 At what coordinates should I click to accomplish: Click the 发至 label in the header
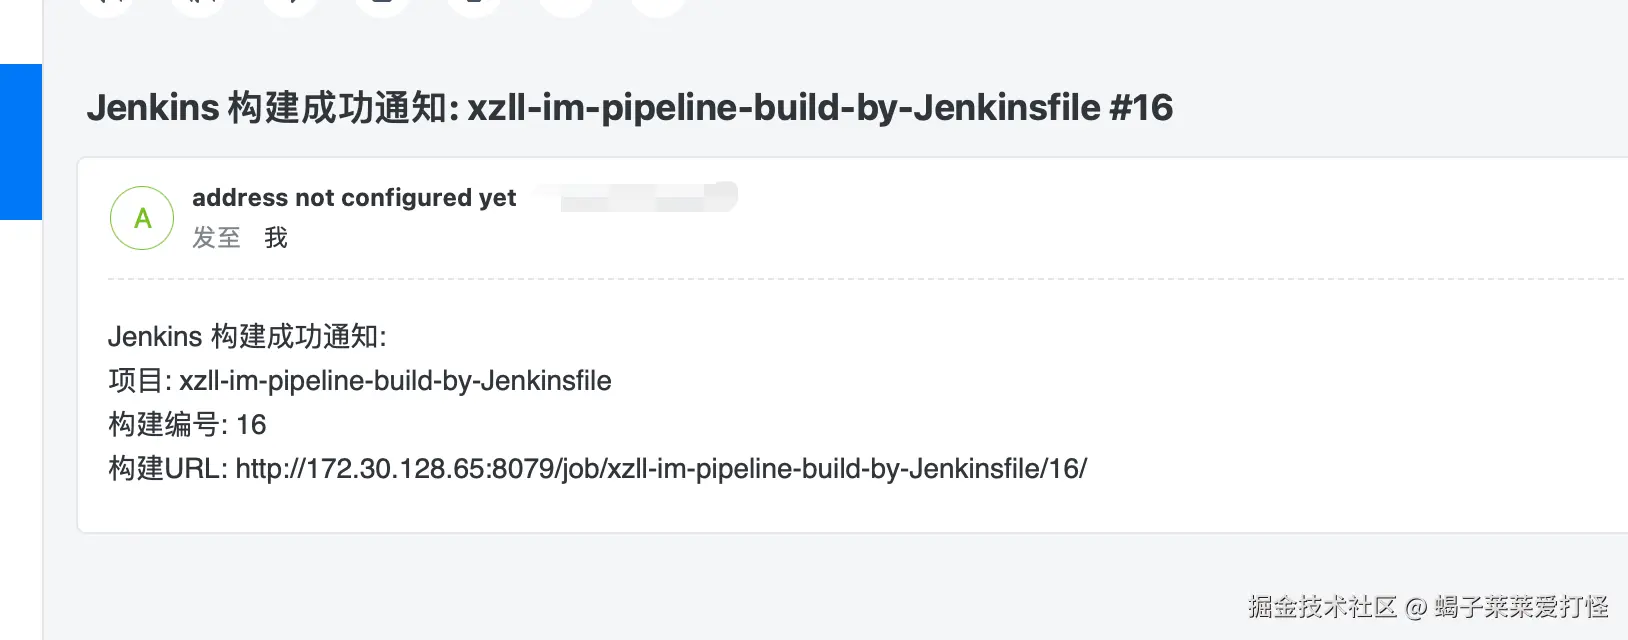216,238
